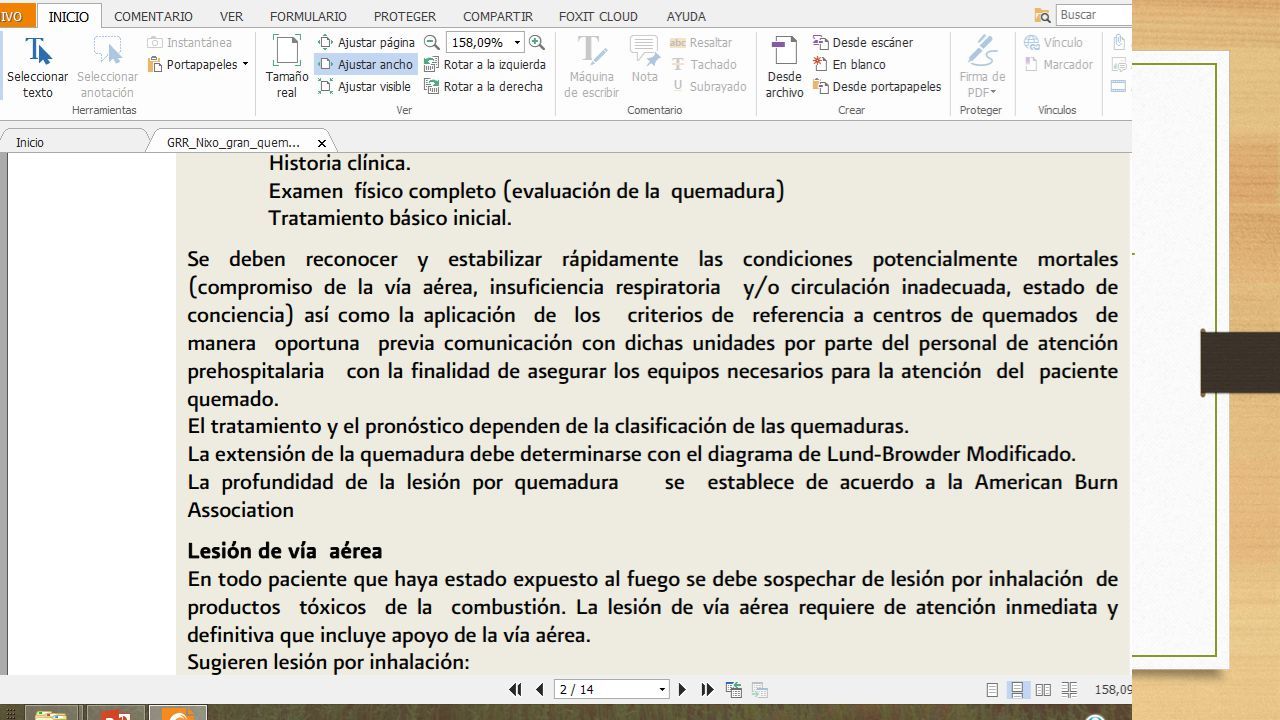
Task: Select the Seleccionar texto tool
Action: pos(37,67)
